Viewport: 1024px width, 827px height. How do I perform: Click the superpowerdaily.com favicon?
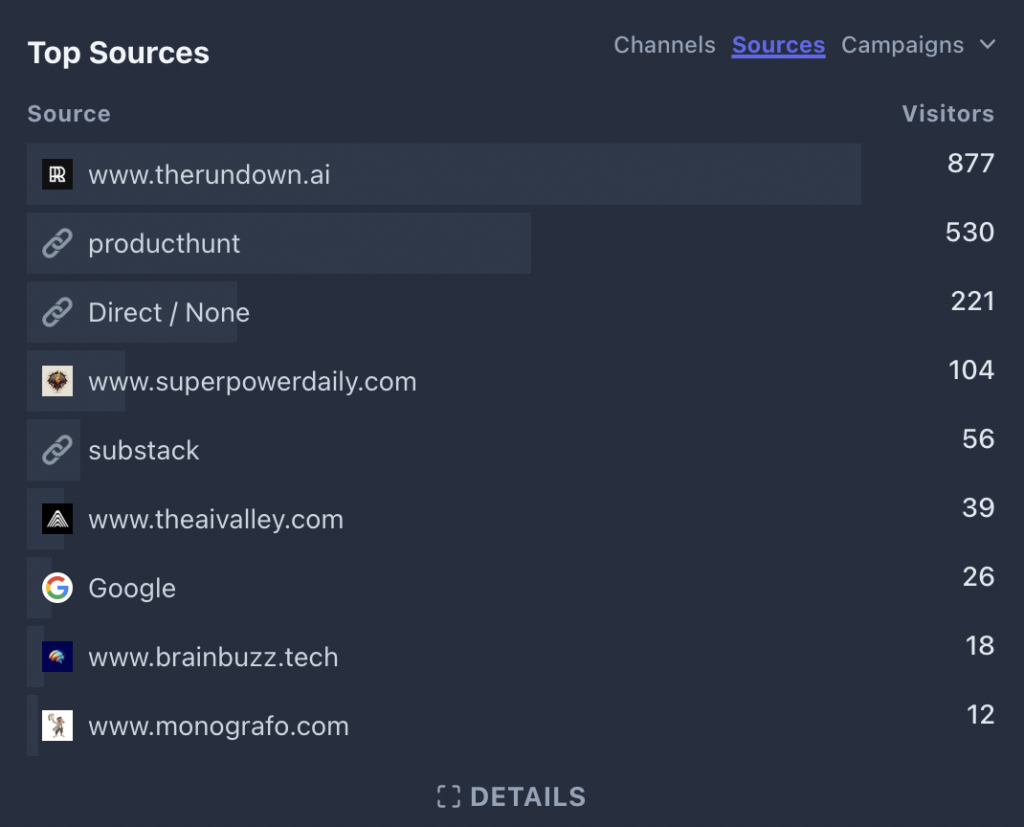click(57, 381)
